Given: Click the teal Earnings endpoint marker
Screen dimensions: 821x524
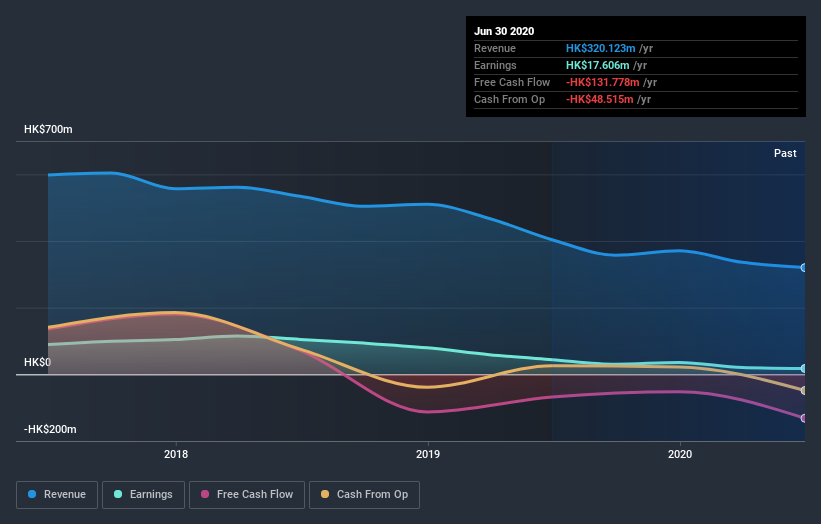Looking at the screenshot, I should [x=803, y=369].
